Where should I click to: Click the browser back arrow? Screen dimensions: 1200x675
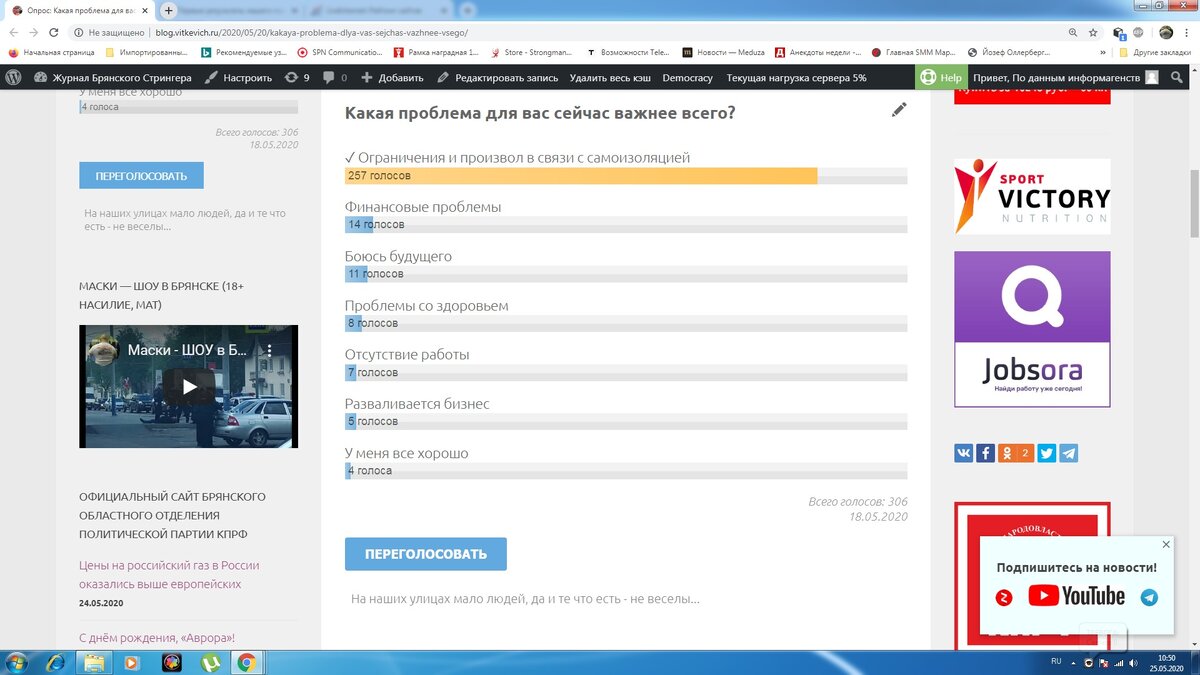point(12,32)
